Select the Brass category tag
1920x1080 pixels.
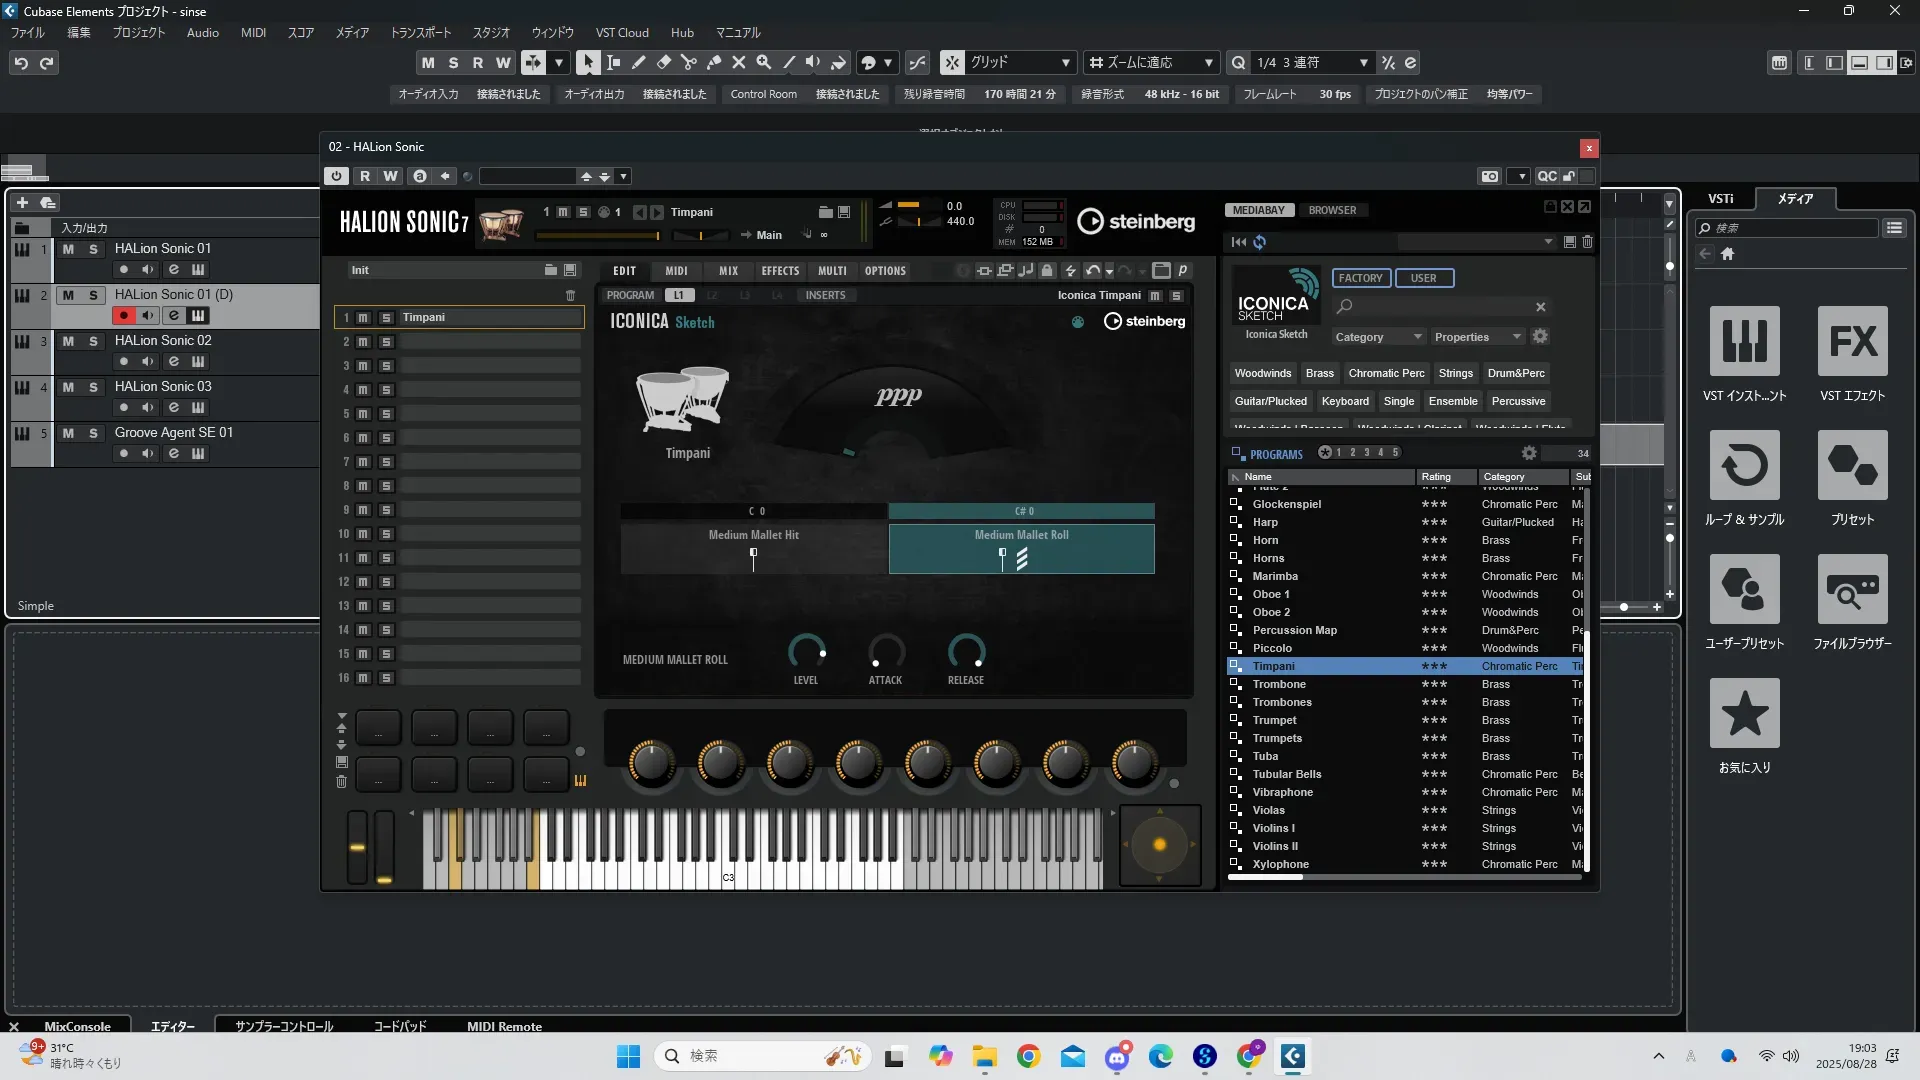(1319, 373)
